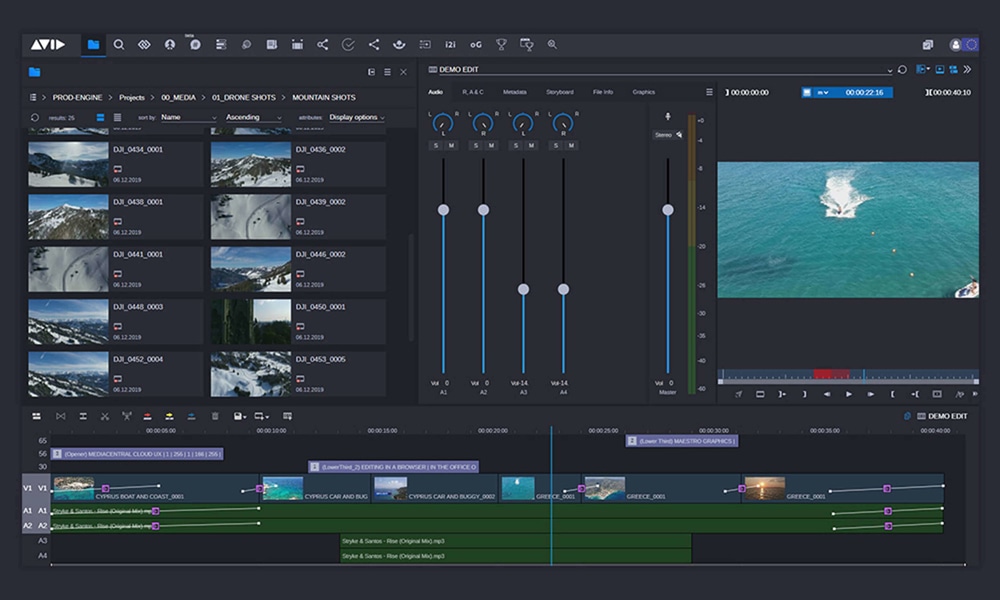This screenshot has width=1000, height=600.
Task: Switch browse results to card view
Action: pos(100,118)
